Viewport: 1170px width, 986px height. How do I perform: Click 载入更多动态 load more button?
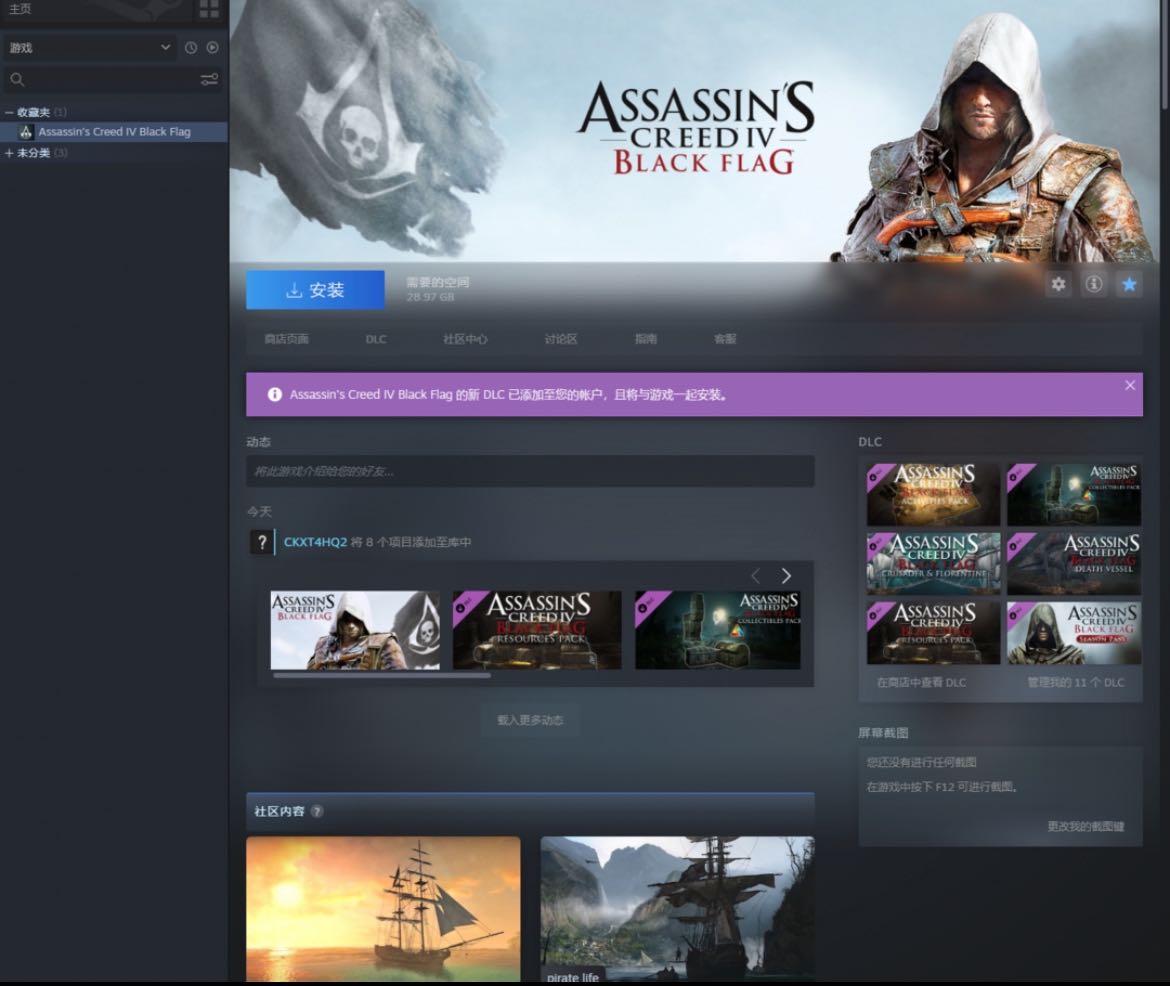(x=531, y=720)
